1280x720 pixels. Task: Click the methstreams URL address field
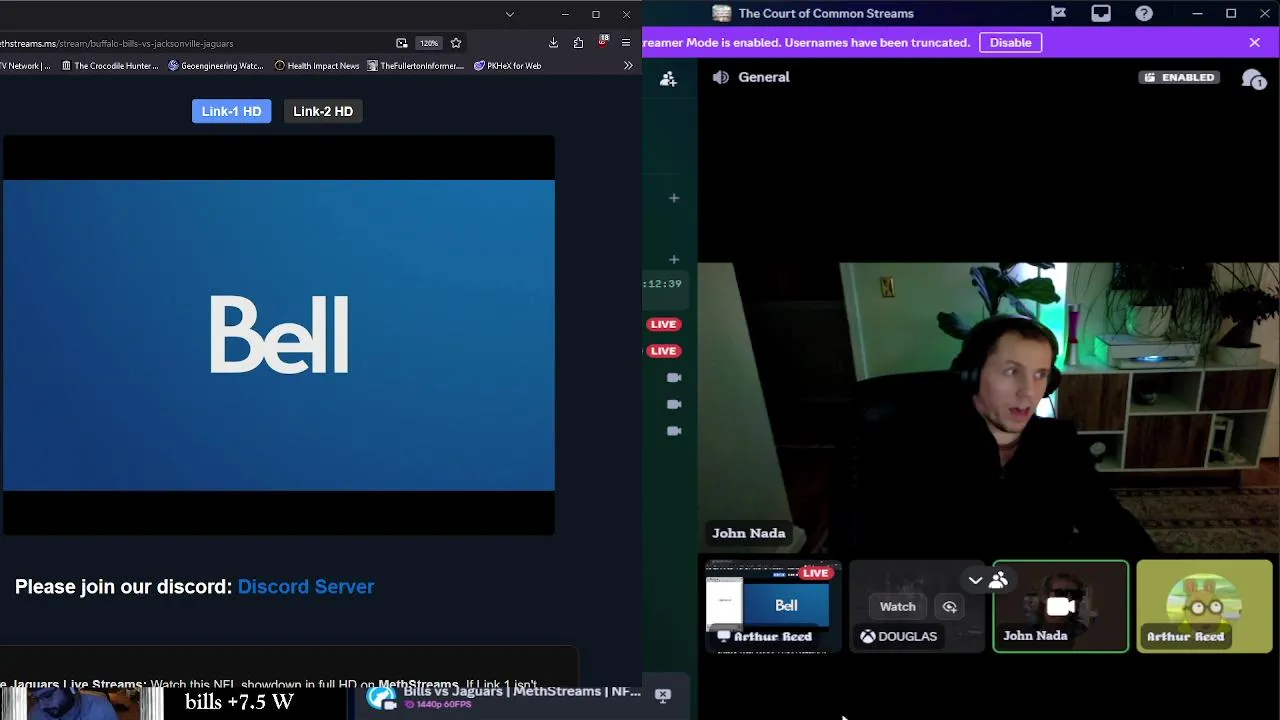click(190, 43)
